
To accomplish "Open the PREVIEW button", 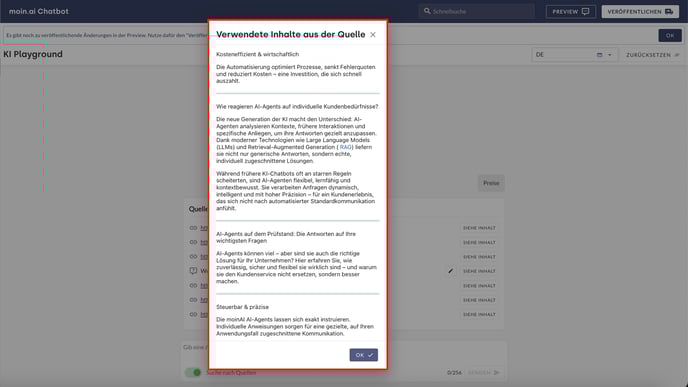I will [x=570, y=11].
